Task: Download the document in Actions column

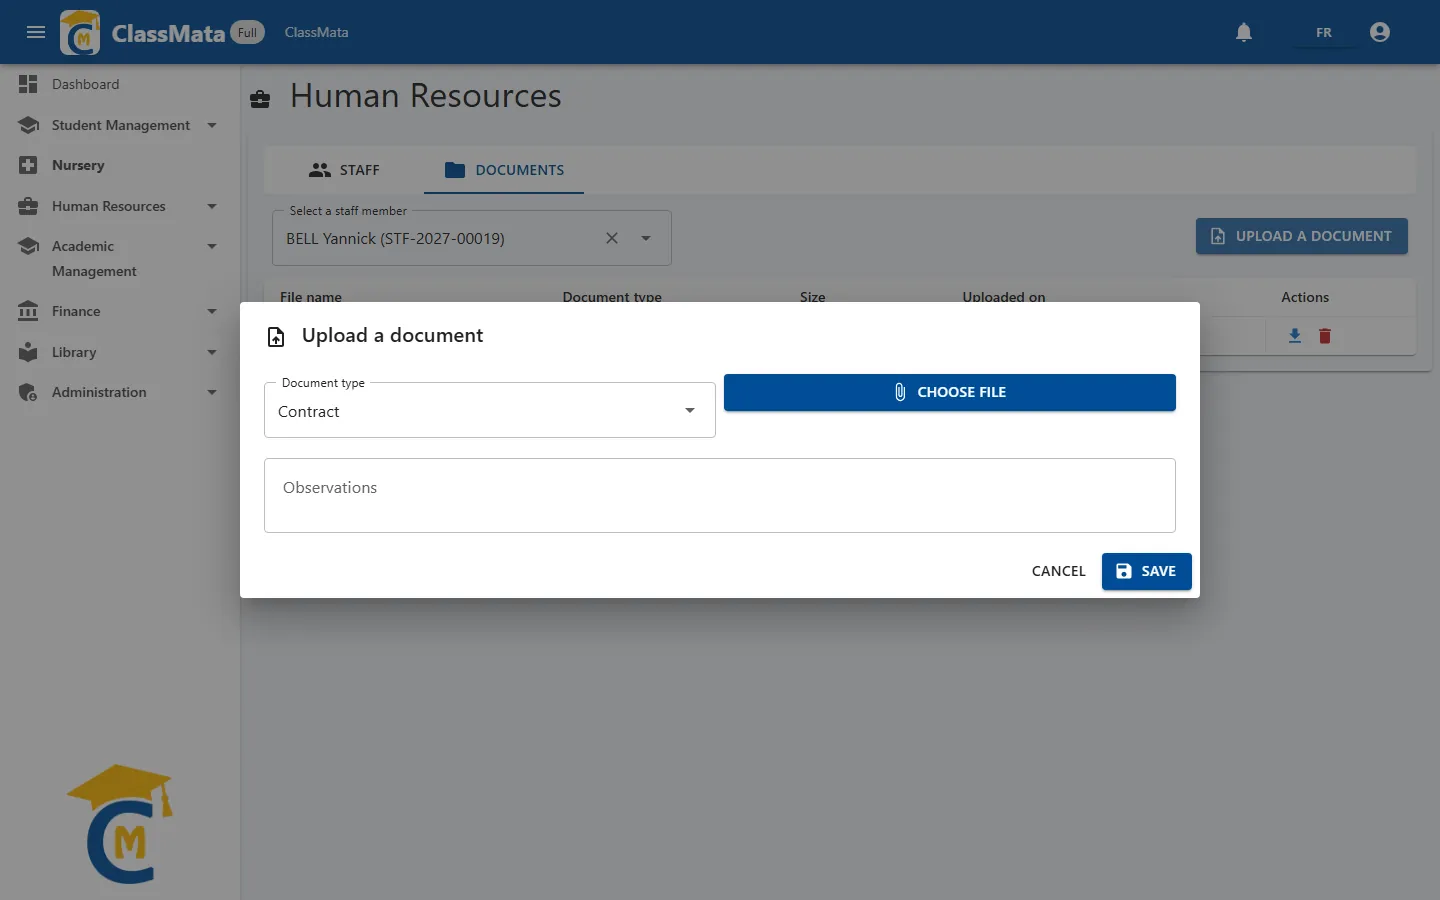Action: pos(1295,336)
